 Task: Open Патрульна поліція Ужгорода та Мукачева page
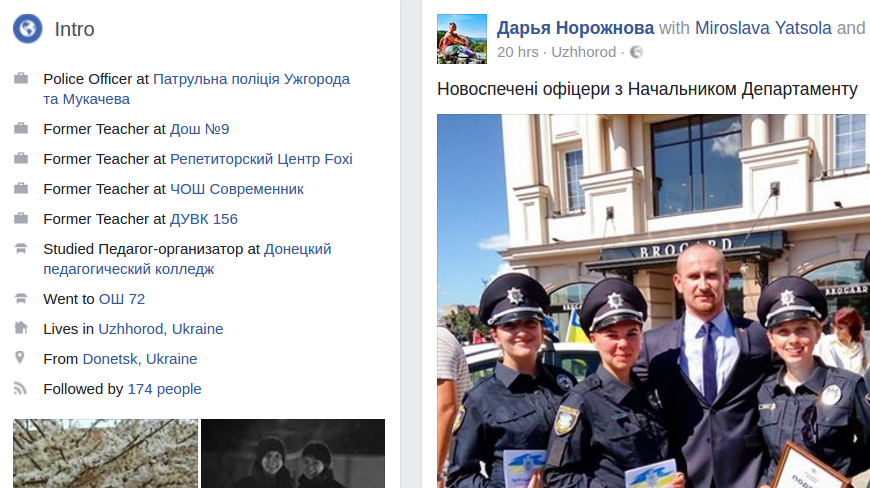[196, 89]
